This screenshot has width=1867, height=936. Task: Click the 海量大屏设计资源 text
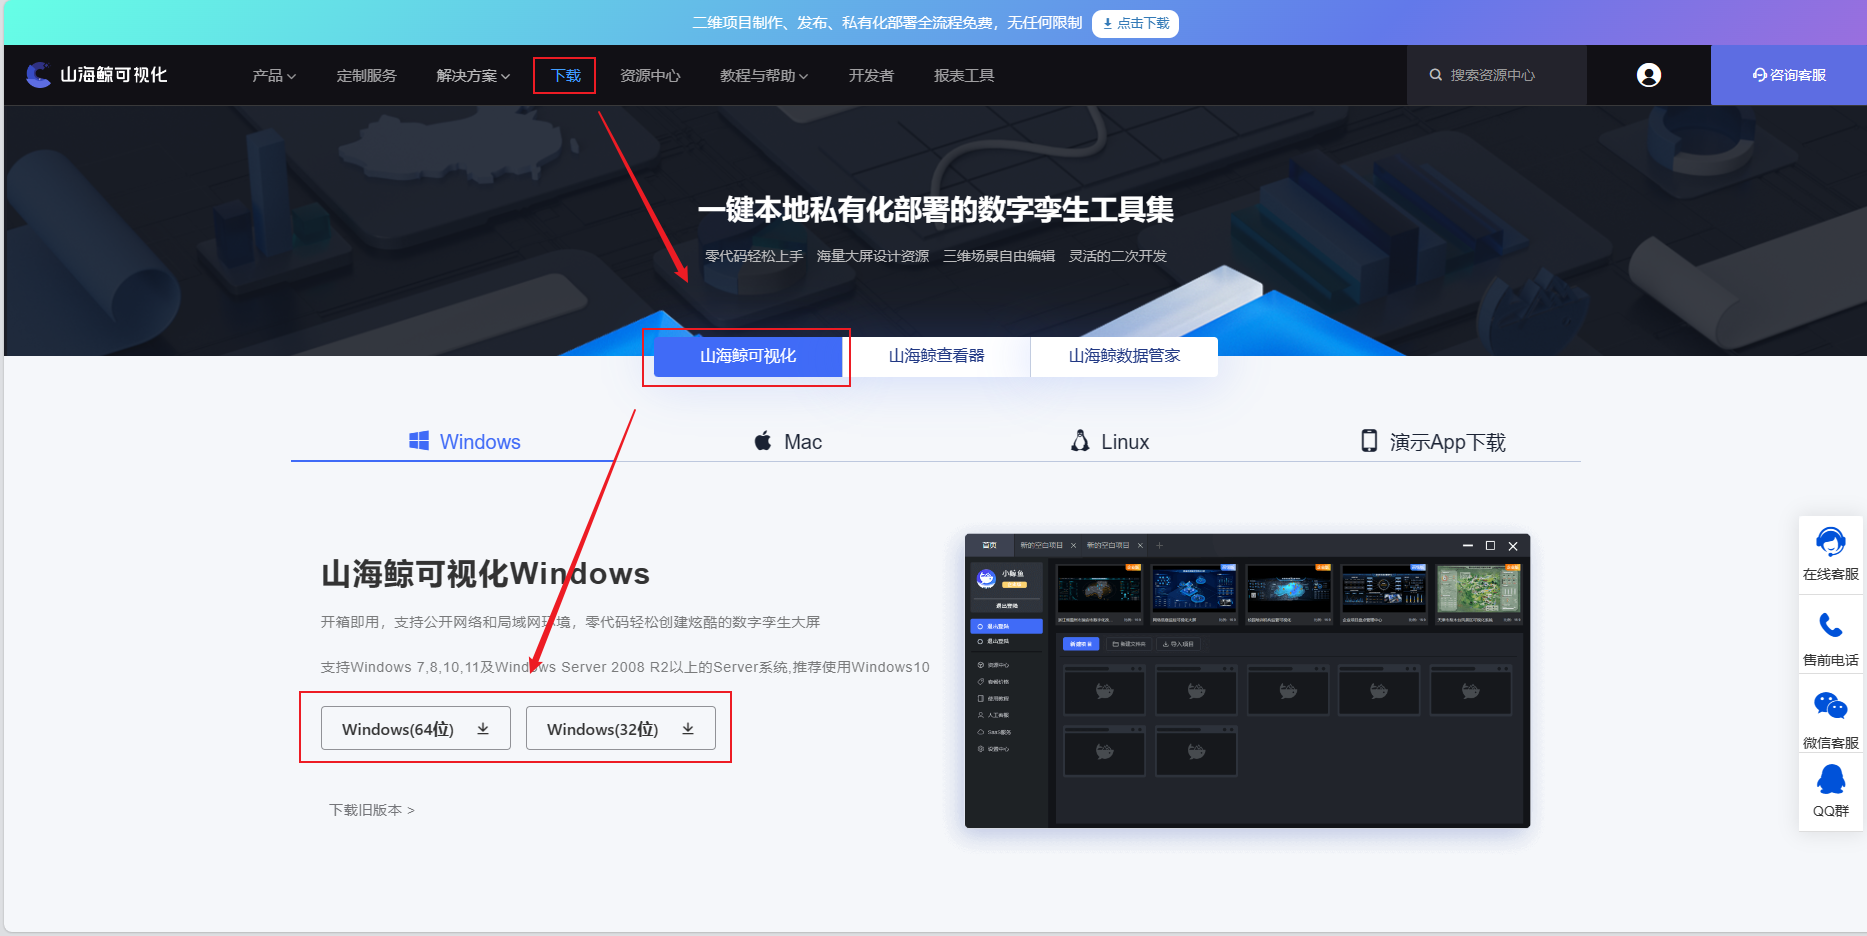873,256
